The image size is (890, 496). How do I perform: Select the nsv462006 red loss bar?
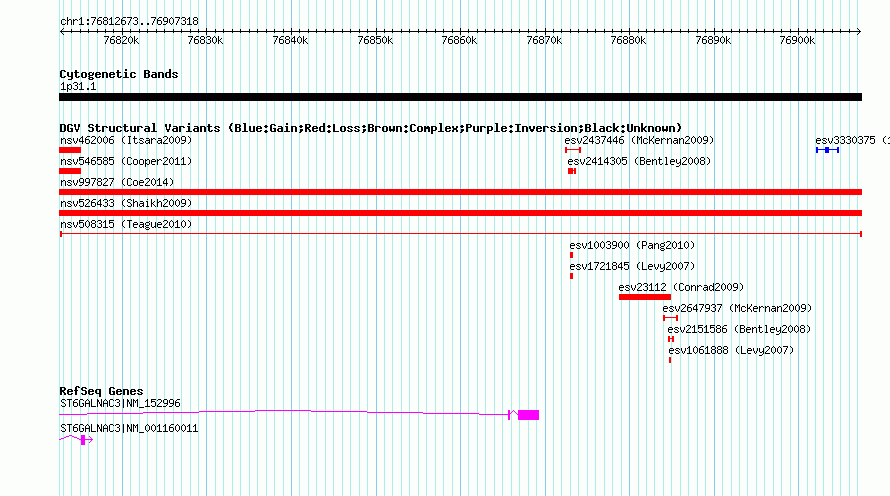click(70, 150)
